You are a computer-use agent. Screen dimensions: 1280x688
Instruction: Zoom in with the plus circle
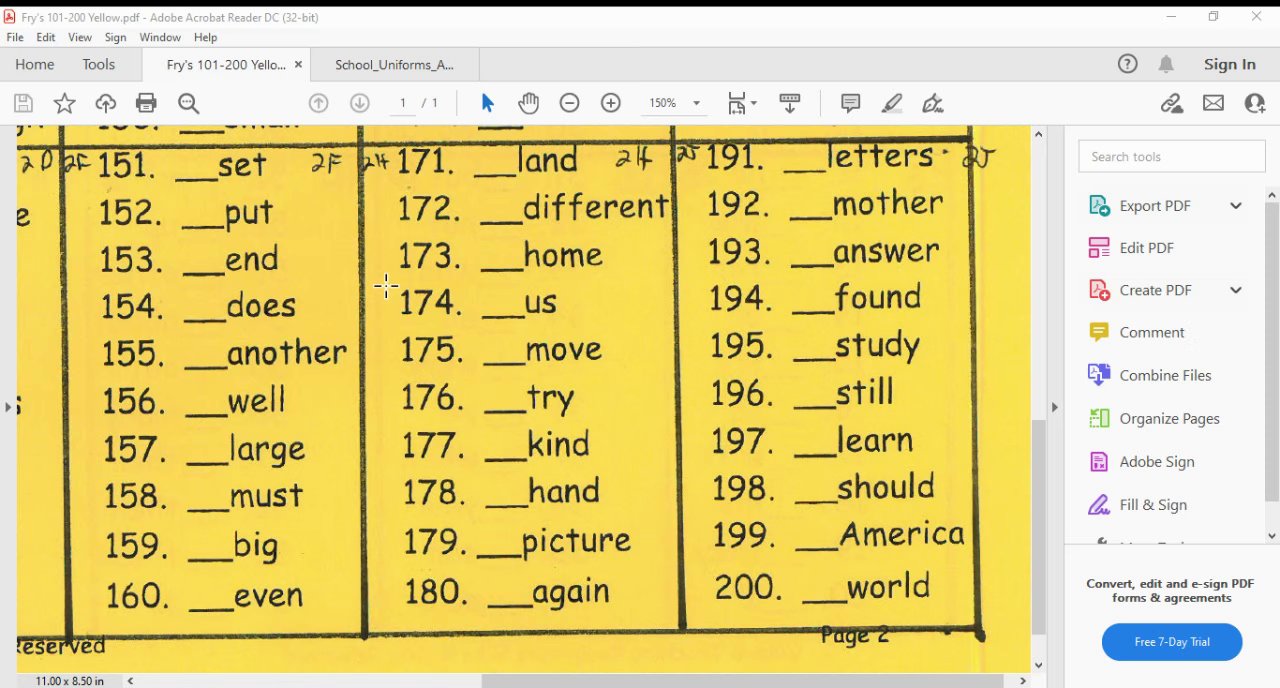point(611,103)
